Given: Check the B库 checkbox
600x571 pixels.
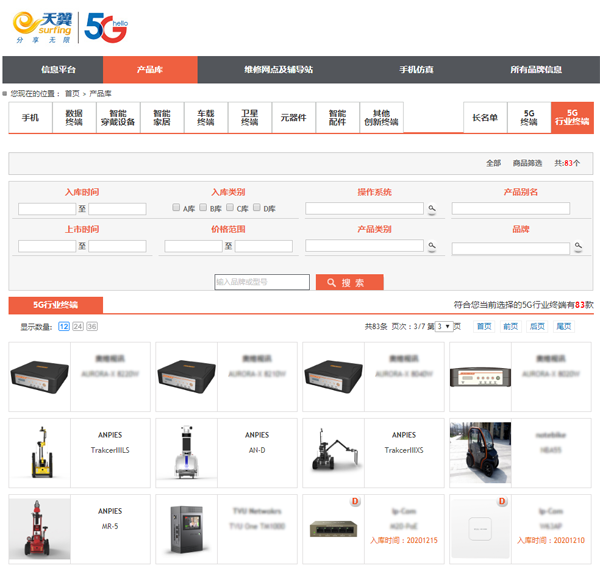Looking at the screenshot, I should [203, 208].
